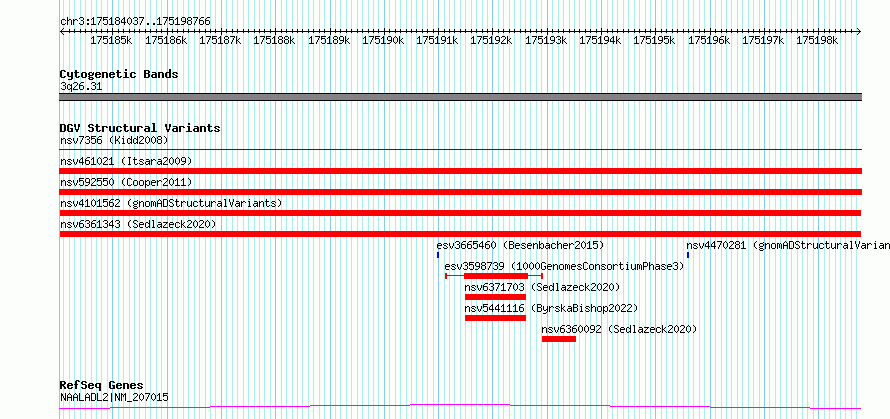Open the nsv461021 (Itsara2009) variant label

(x=126, y=161)
